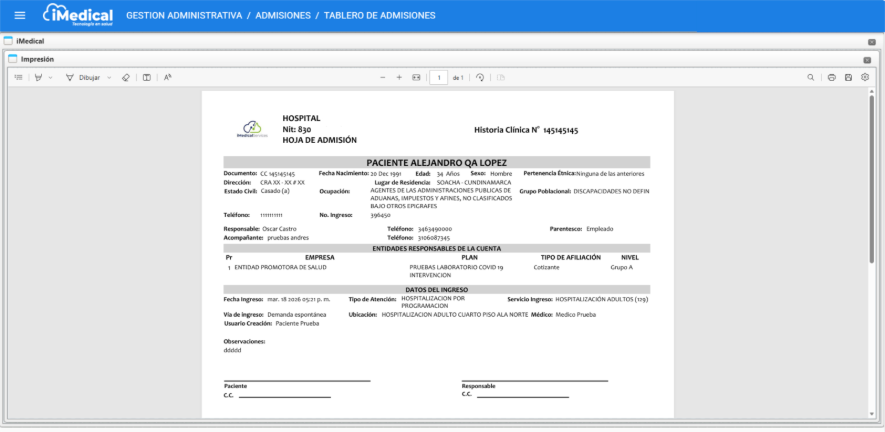Expand the highlight tool options arrow
Image resolution: width=885 pixels, height=432 pixels.
51,77
